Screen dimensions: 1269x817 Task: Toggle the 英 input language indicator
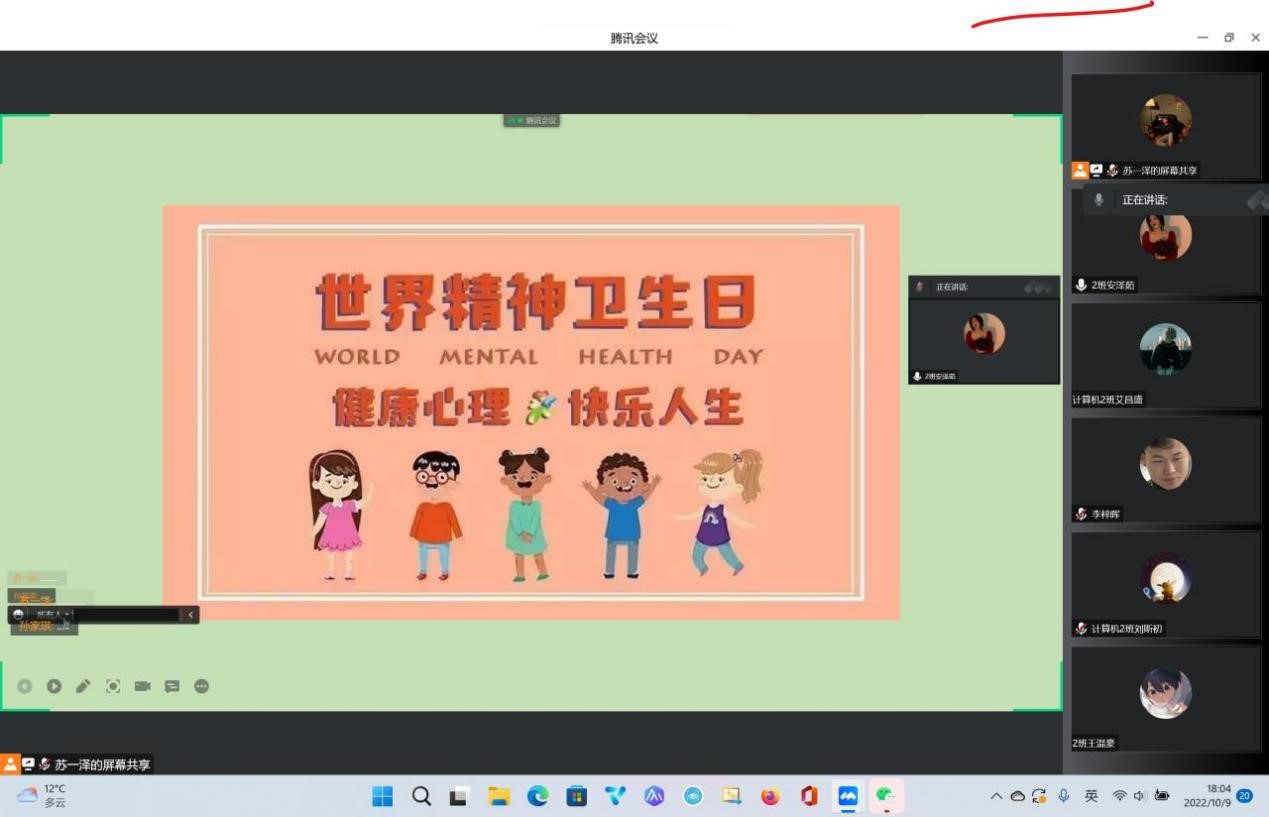[1091, 796]
